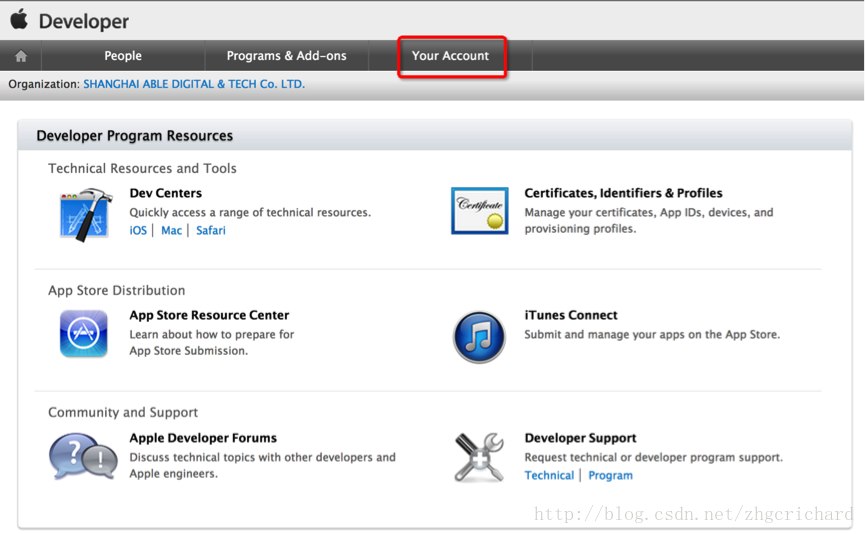Open the Safari dev center link
865x534 pixels.
pos(211,230)
